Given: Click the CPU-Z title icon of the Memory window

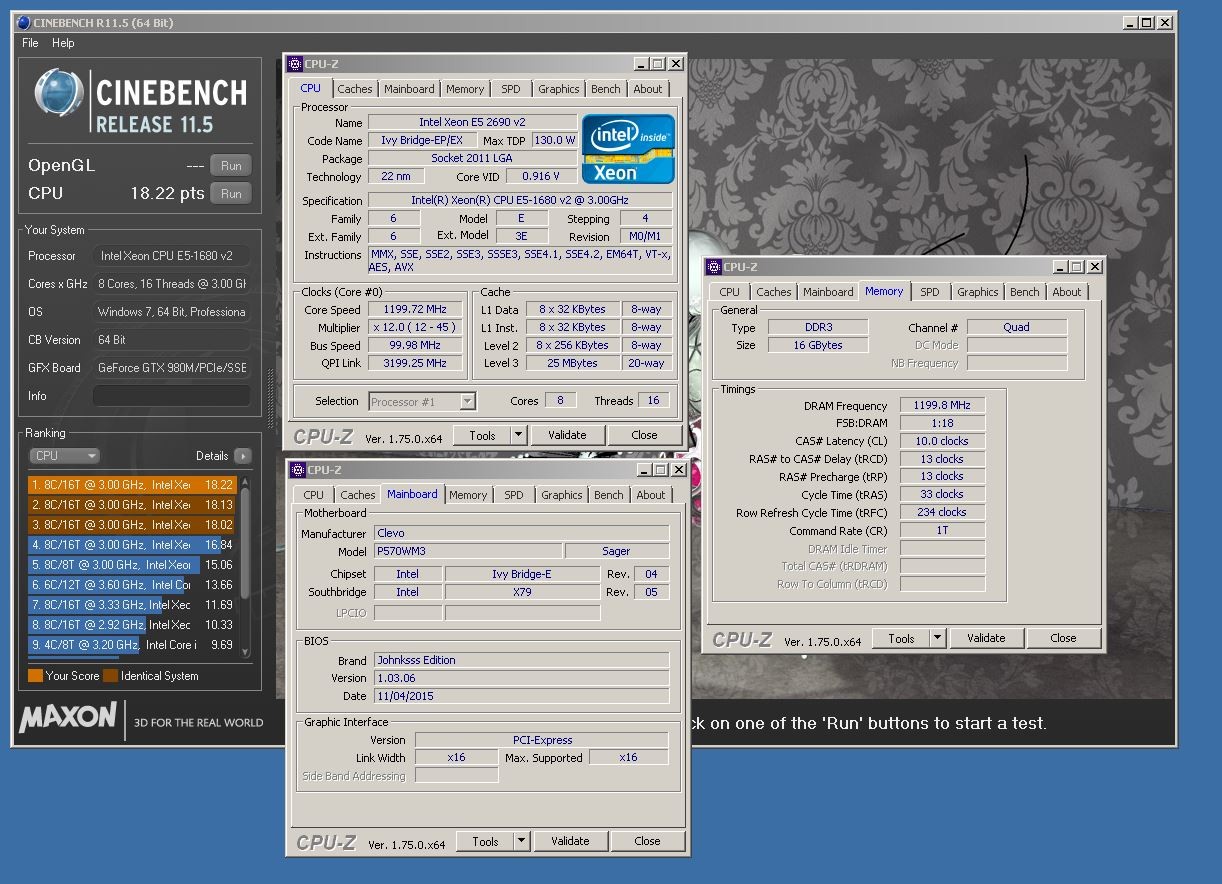Looking at the screenshot, I should [713, 267].
